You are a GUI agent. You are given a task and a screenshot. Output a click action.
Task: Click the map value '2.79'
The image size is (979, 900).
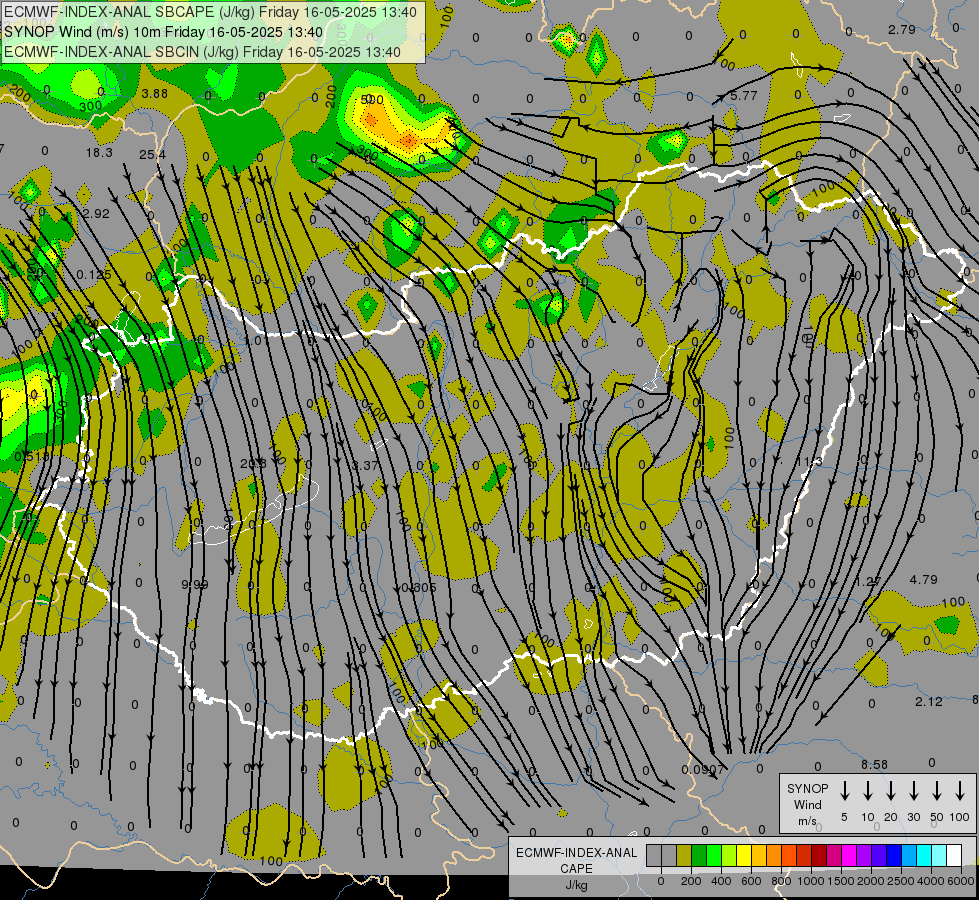pos(902,29)
